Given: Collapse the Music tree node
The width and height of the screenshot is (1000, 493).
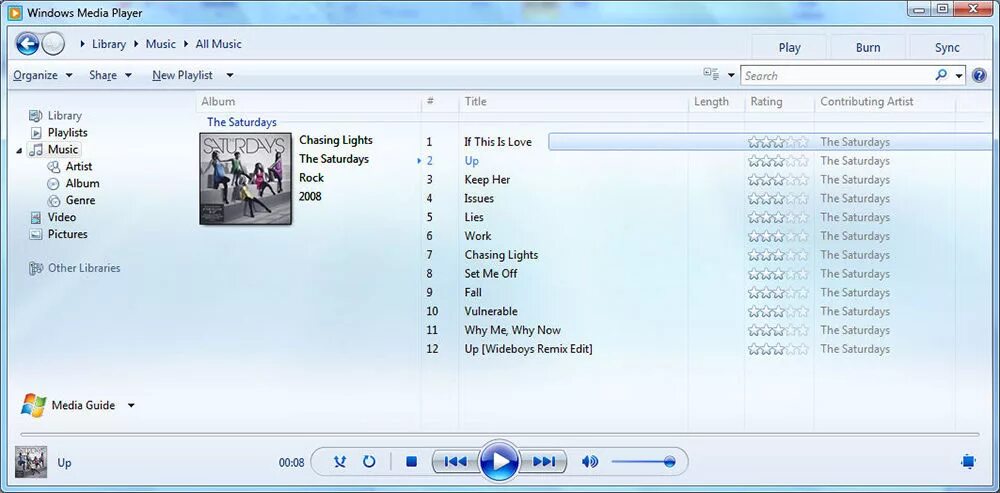Looking at the screenshot, I should (x=19, y=151).
